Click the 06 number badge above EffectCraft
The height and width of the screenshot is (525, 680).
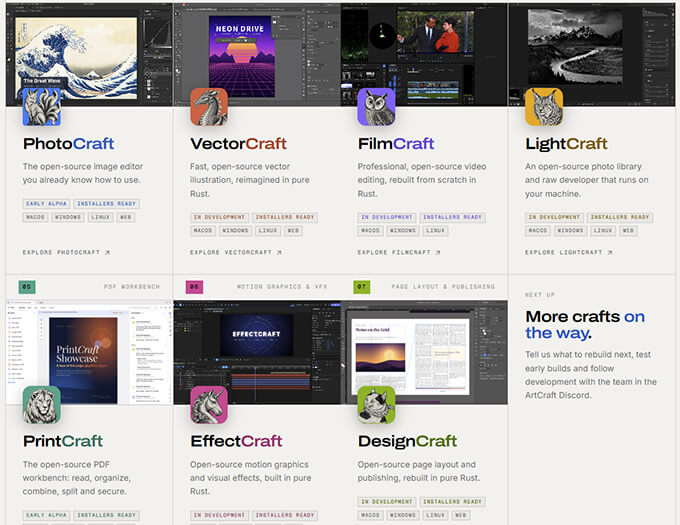click(x=194, y=287)
